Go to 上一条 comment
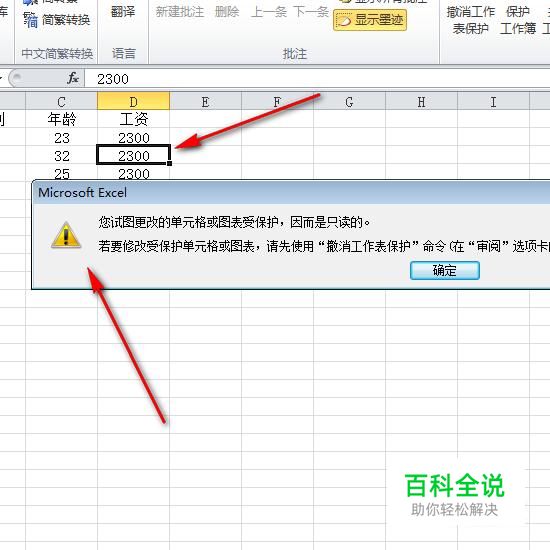The image size is (550, 550). pyautogui.click(x=269, y=12)
